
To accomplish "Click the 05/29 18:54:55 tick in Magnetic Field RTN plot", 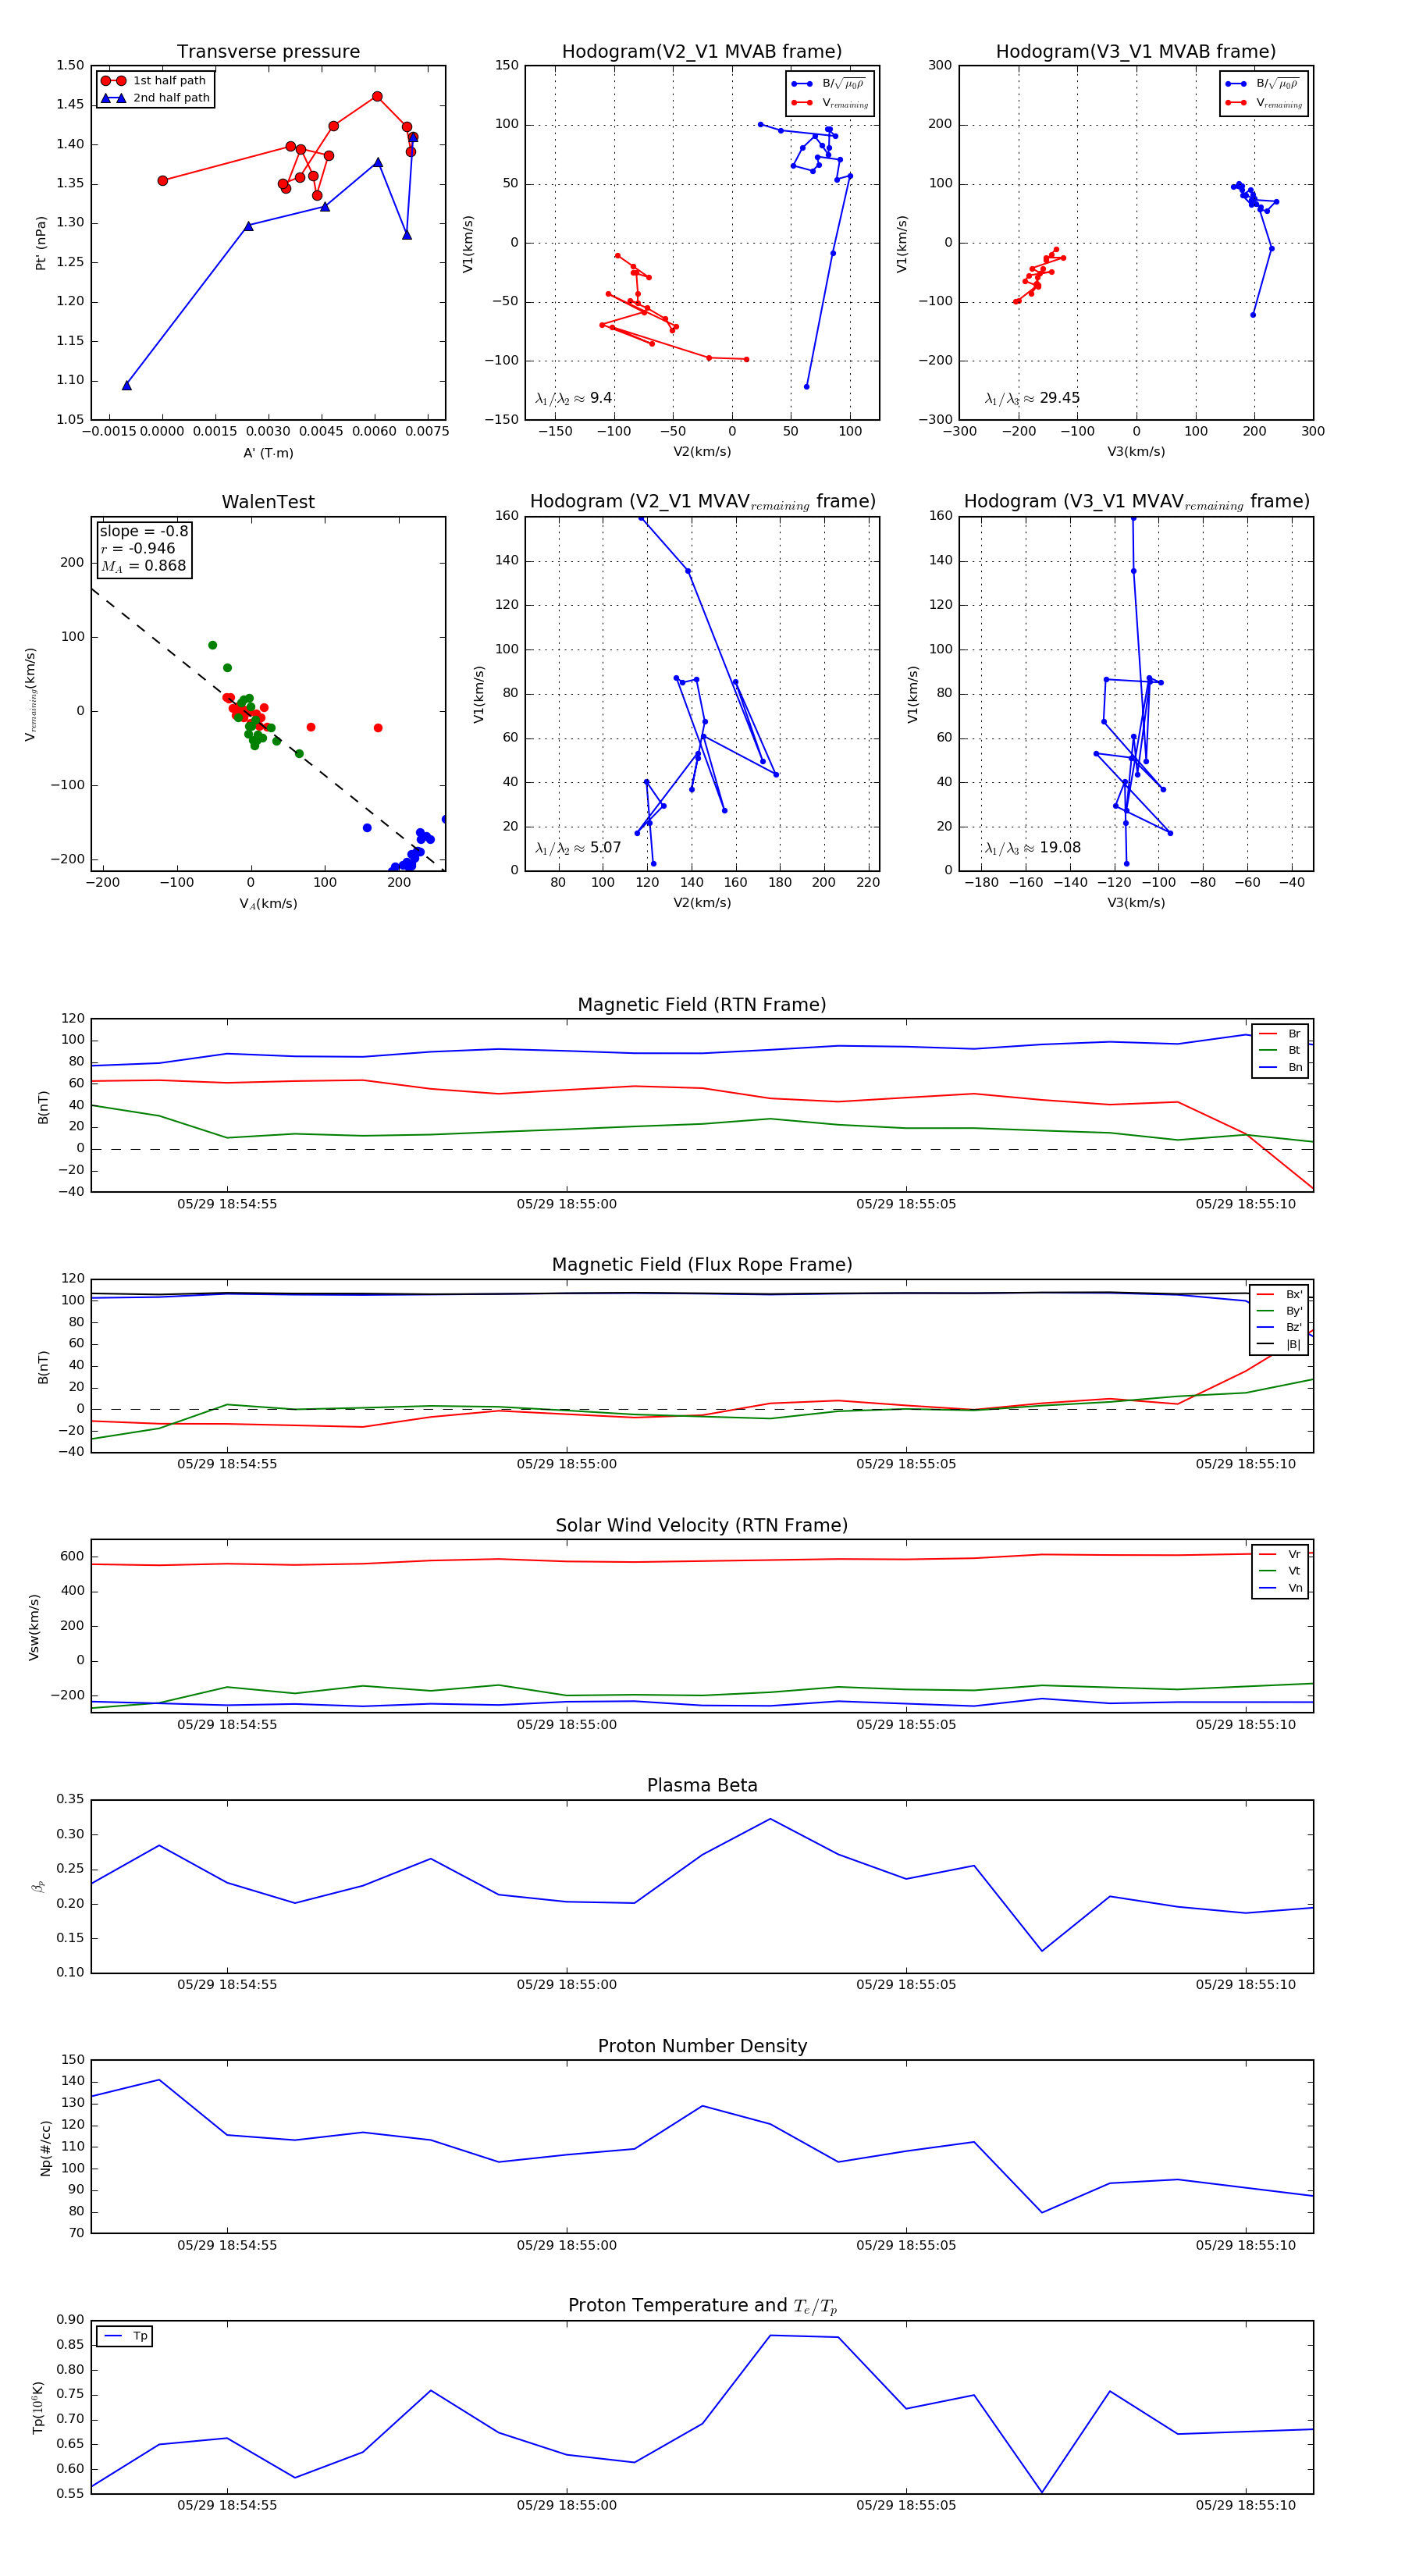I will [x=227, y=1204].
